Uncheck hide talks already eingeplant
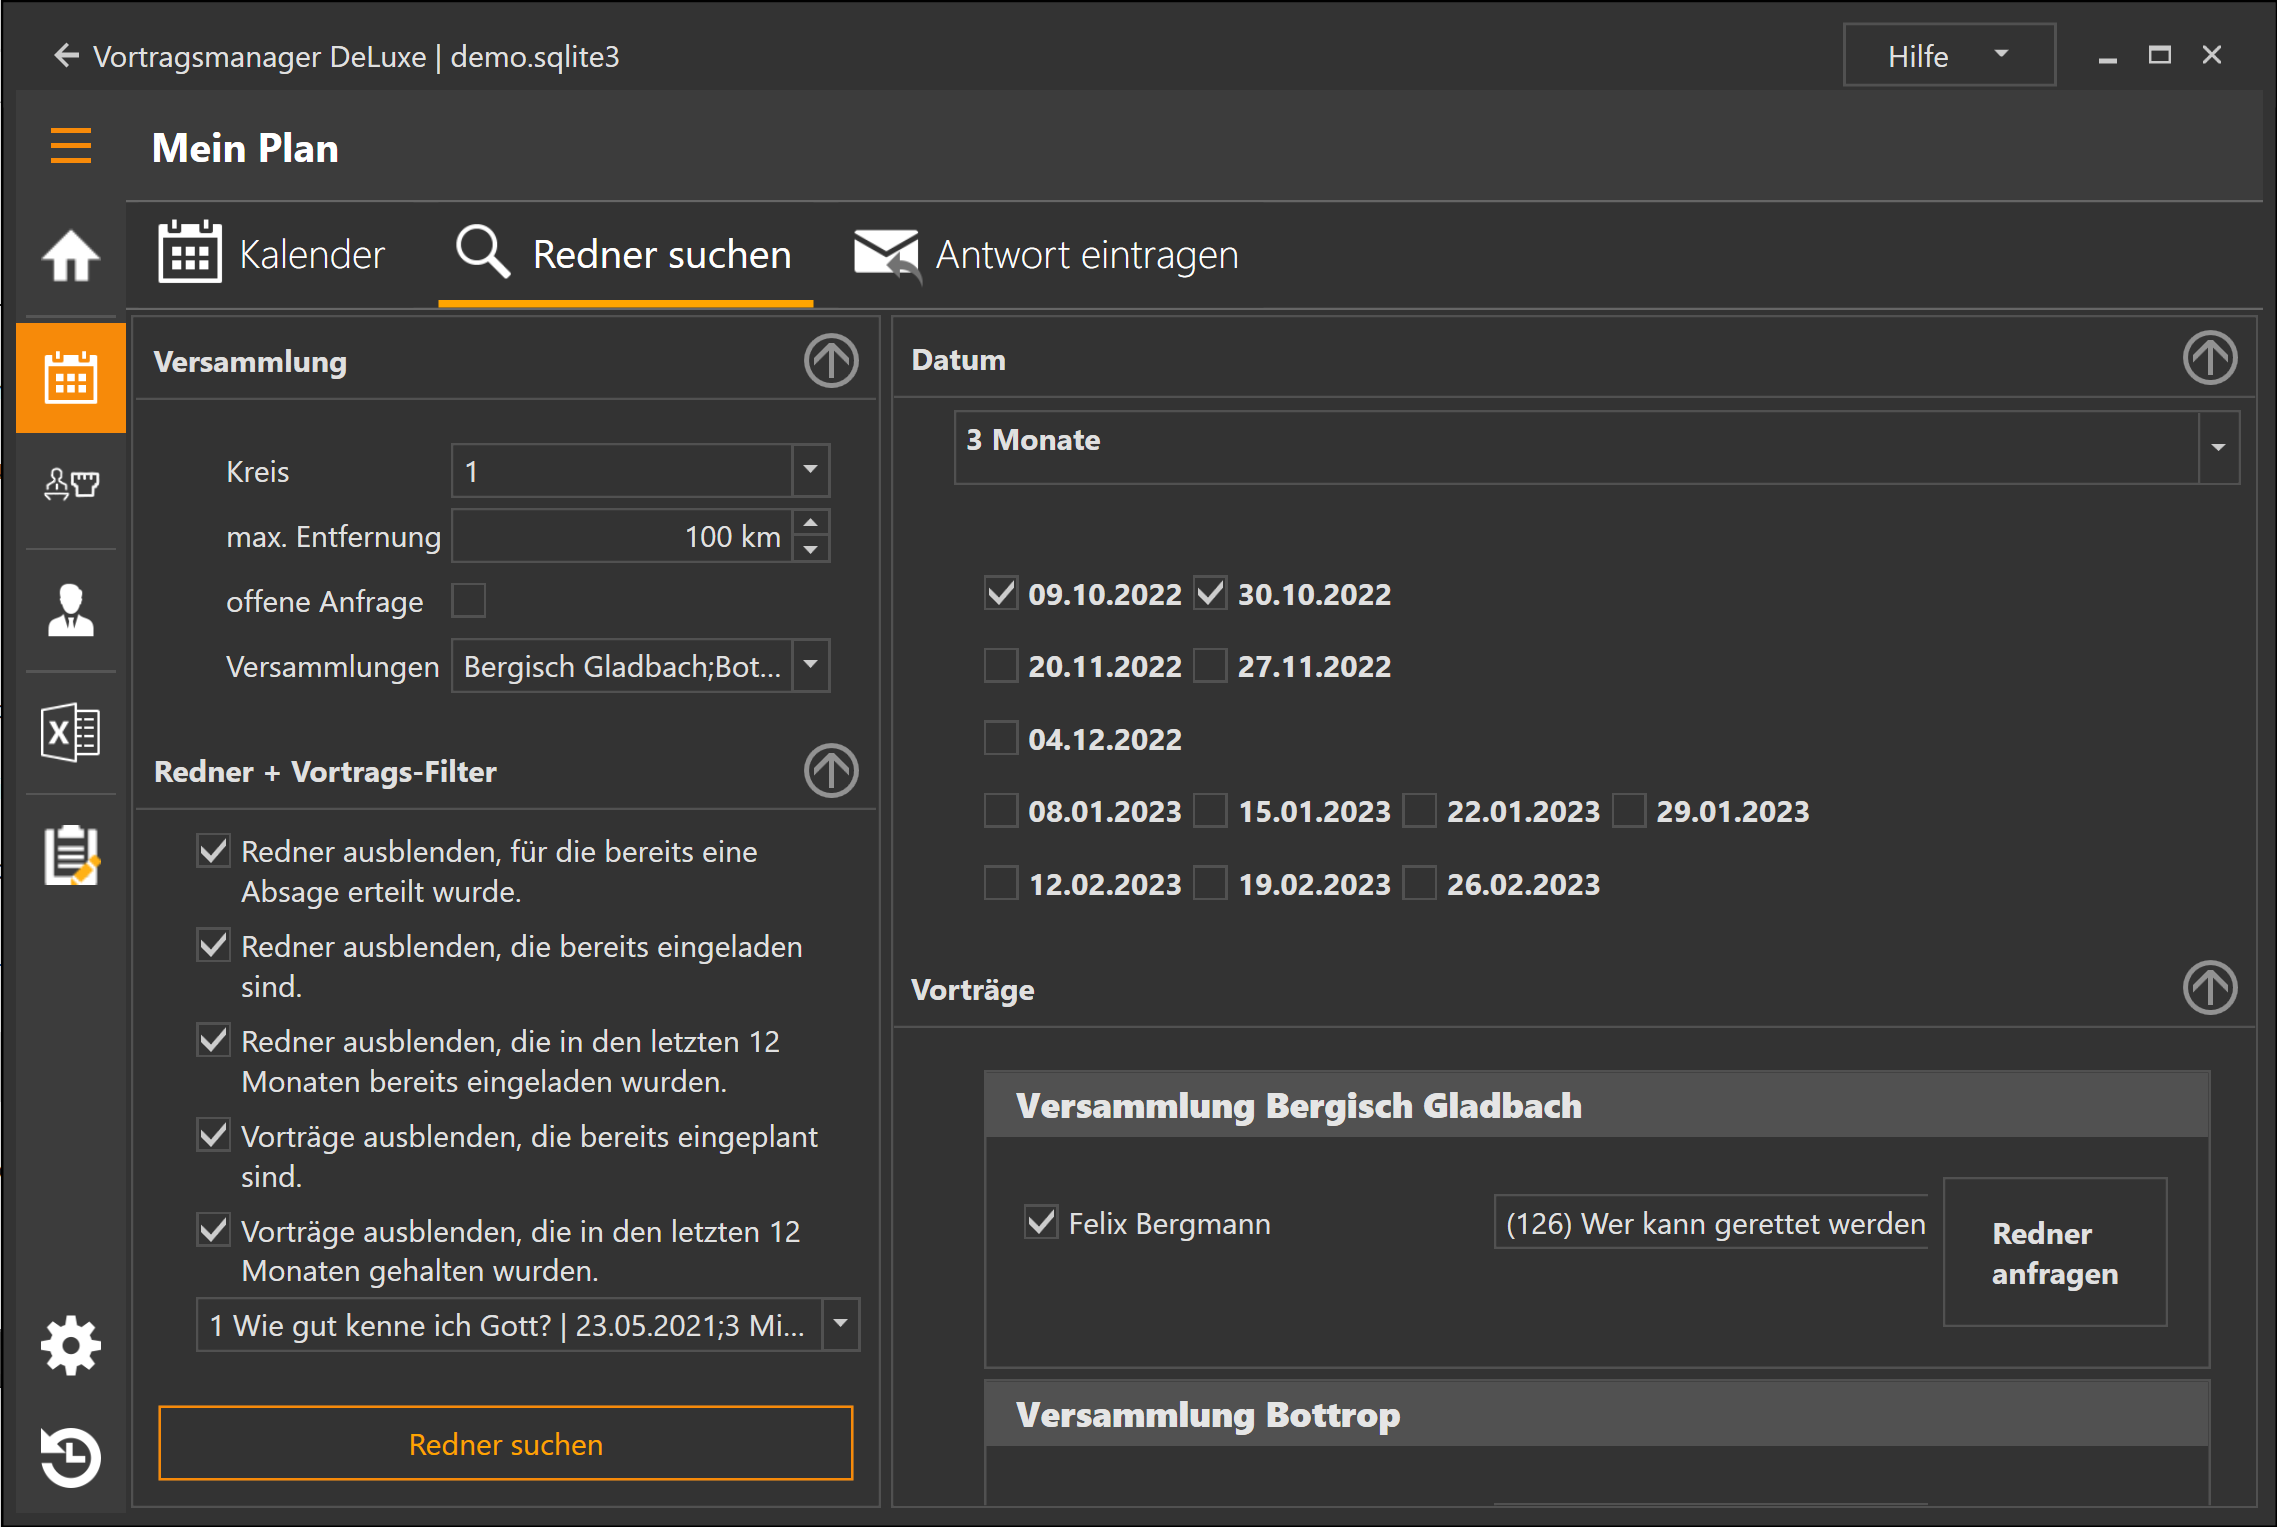2277x1527 pixels. point(213,1136)
